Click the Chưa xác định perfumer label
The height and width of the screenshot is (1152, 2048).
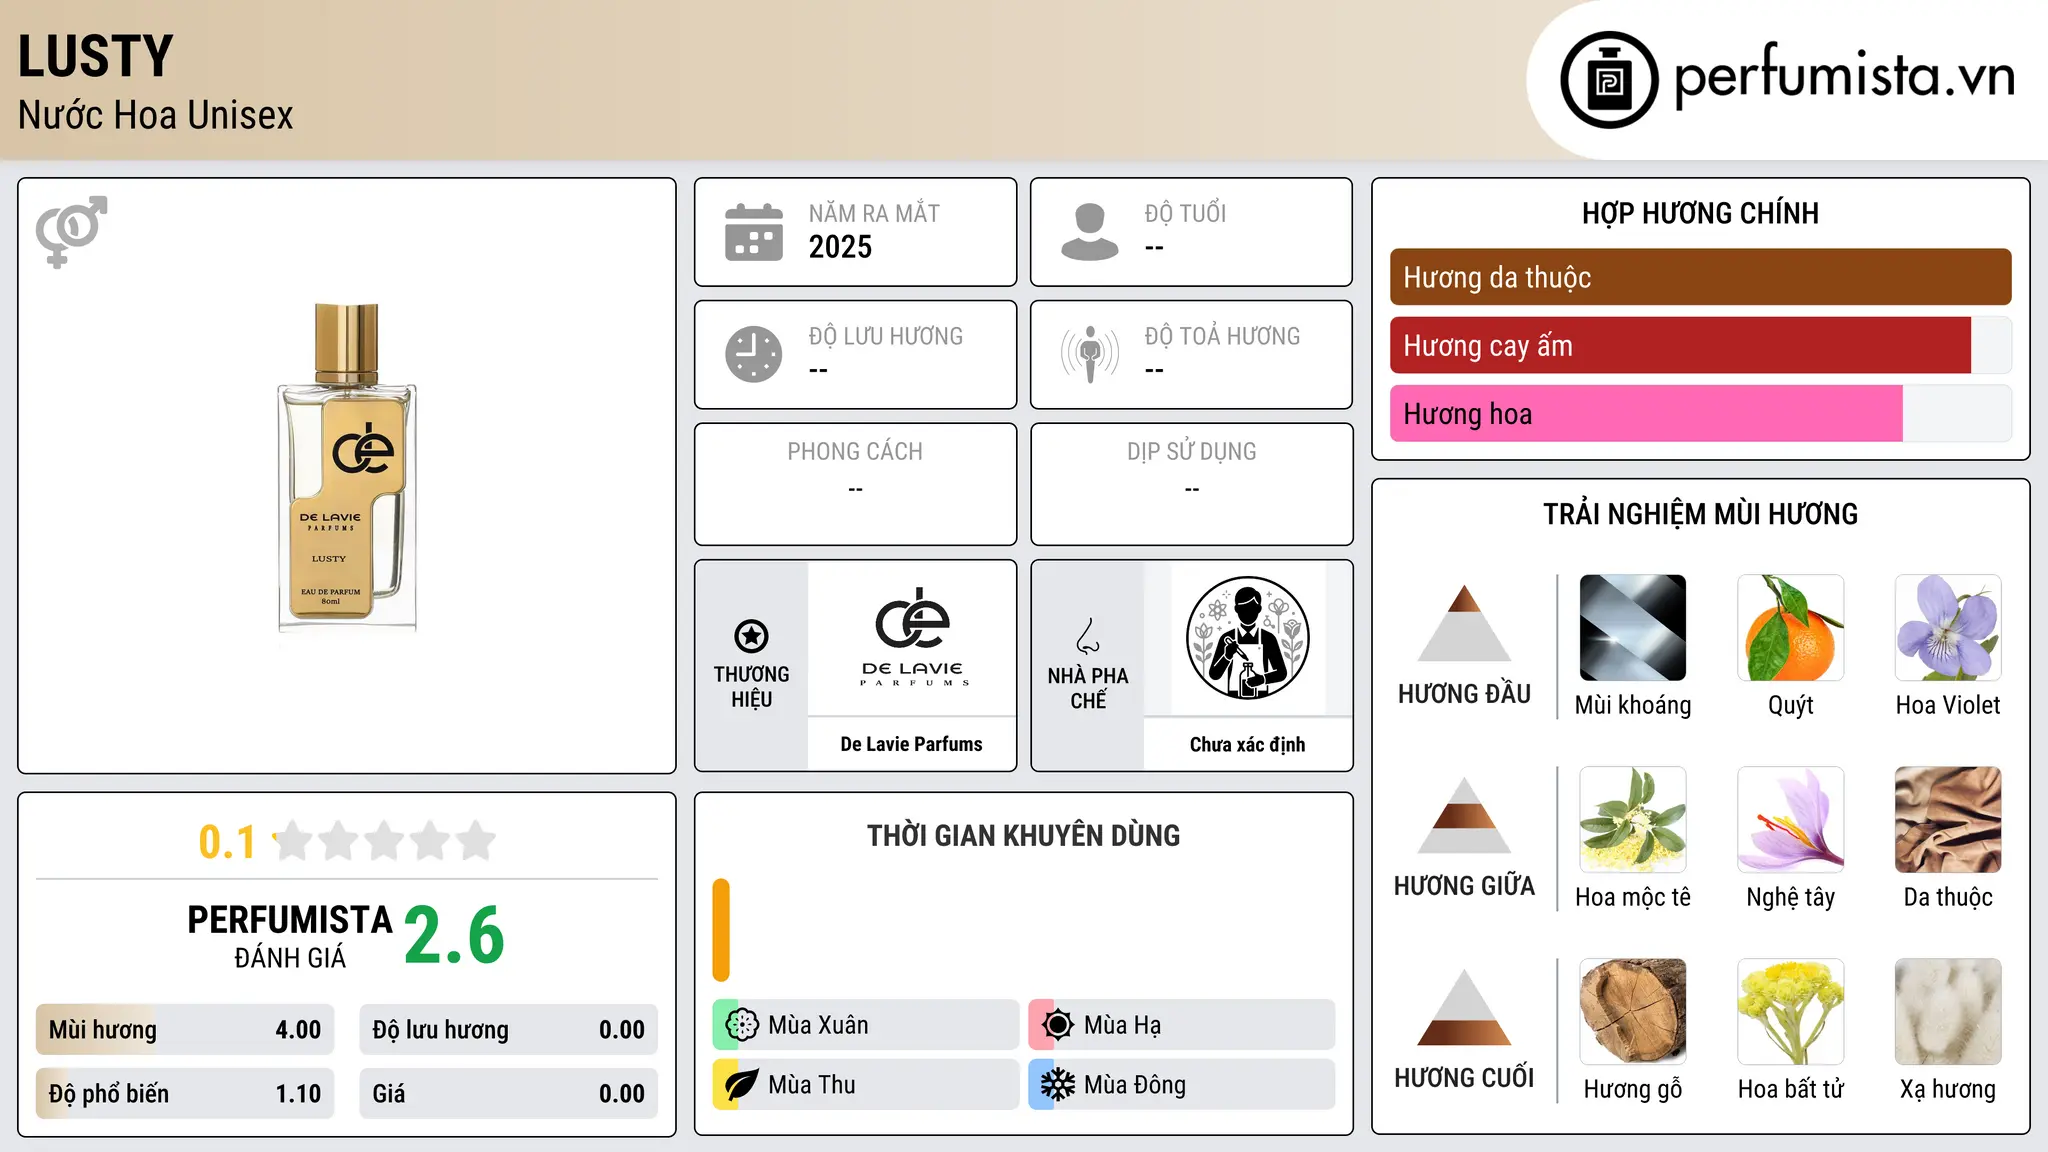(1248, 744)
